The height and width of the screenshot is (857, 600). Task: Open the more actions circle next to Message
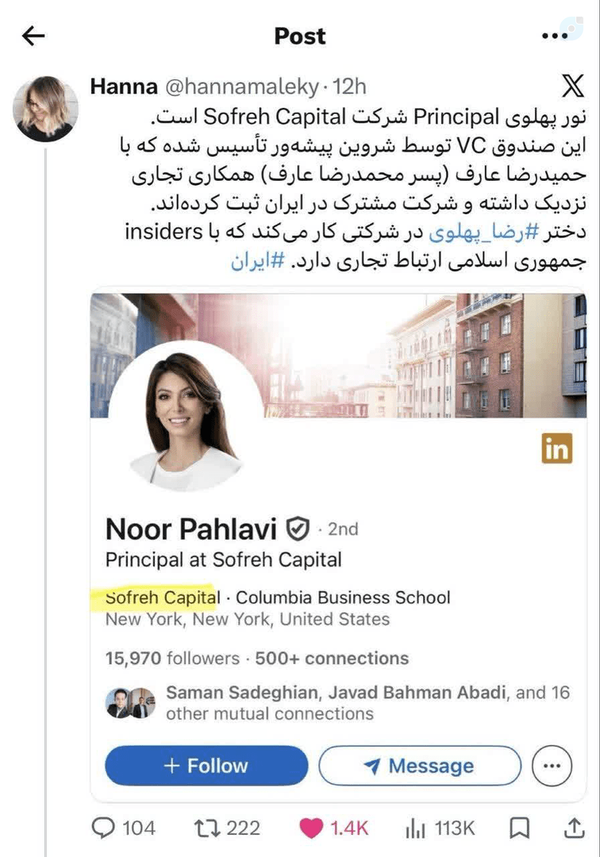551,766
